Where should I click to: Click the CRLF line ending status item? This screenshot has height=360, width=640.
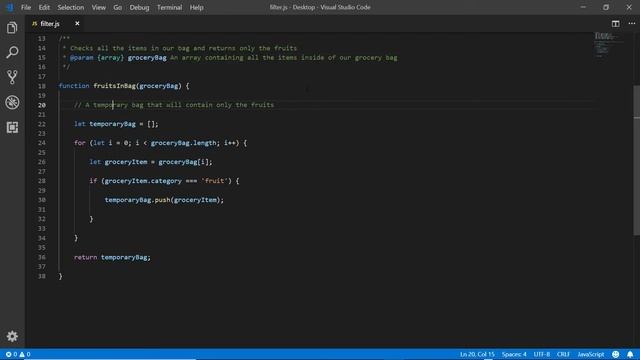coord(563,354)
